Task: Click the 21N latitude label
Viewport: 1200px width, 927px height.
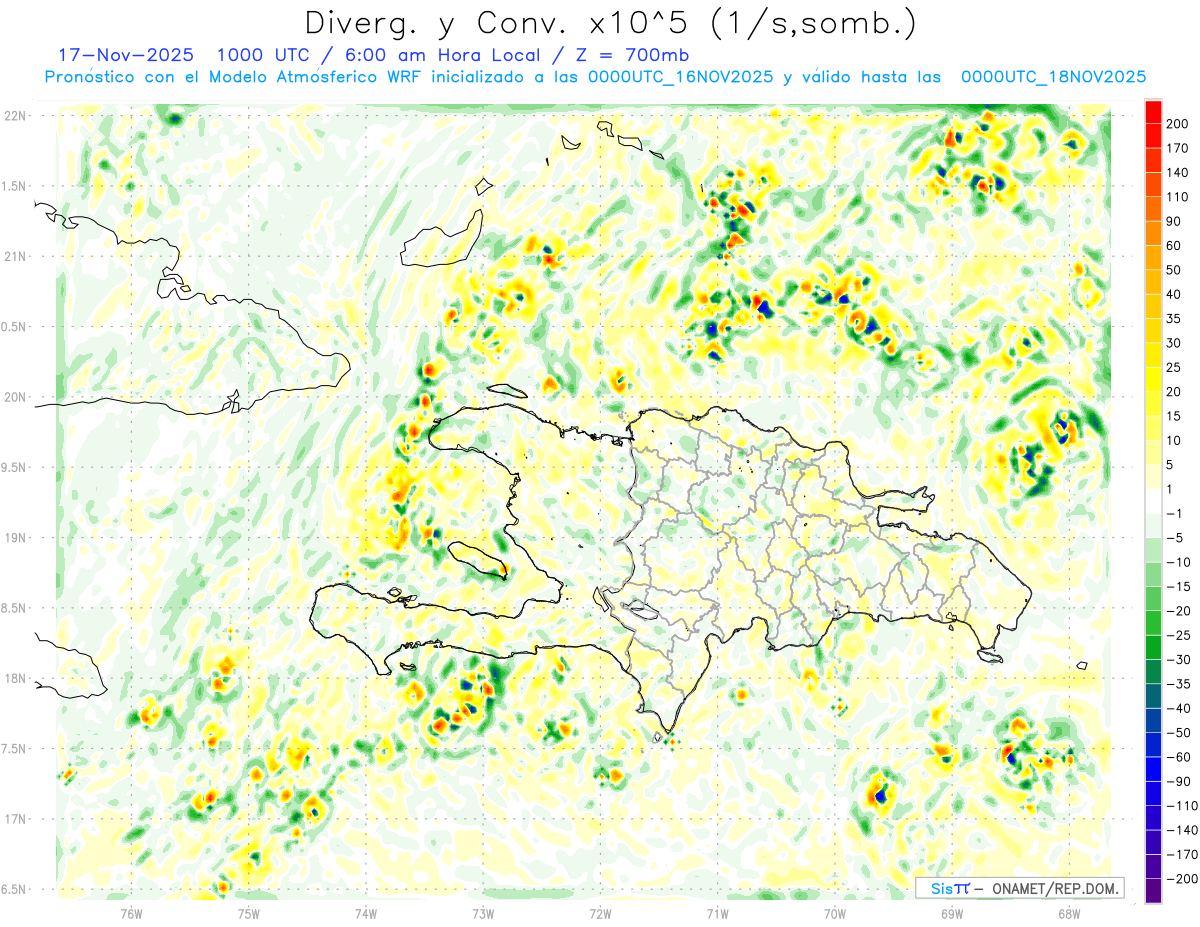Action: click(16, 256)
